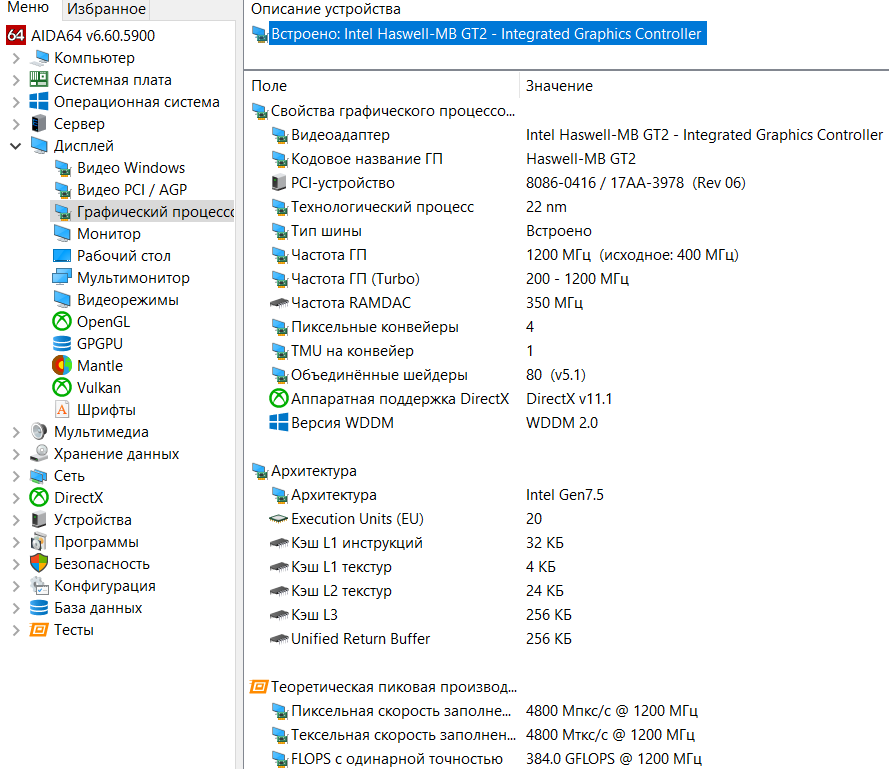889x769 pixels.
Task: Click the Компьютер computer icon
Action: coord(39,57)
